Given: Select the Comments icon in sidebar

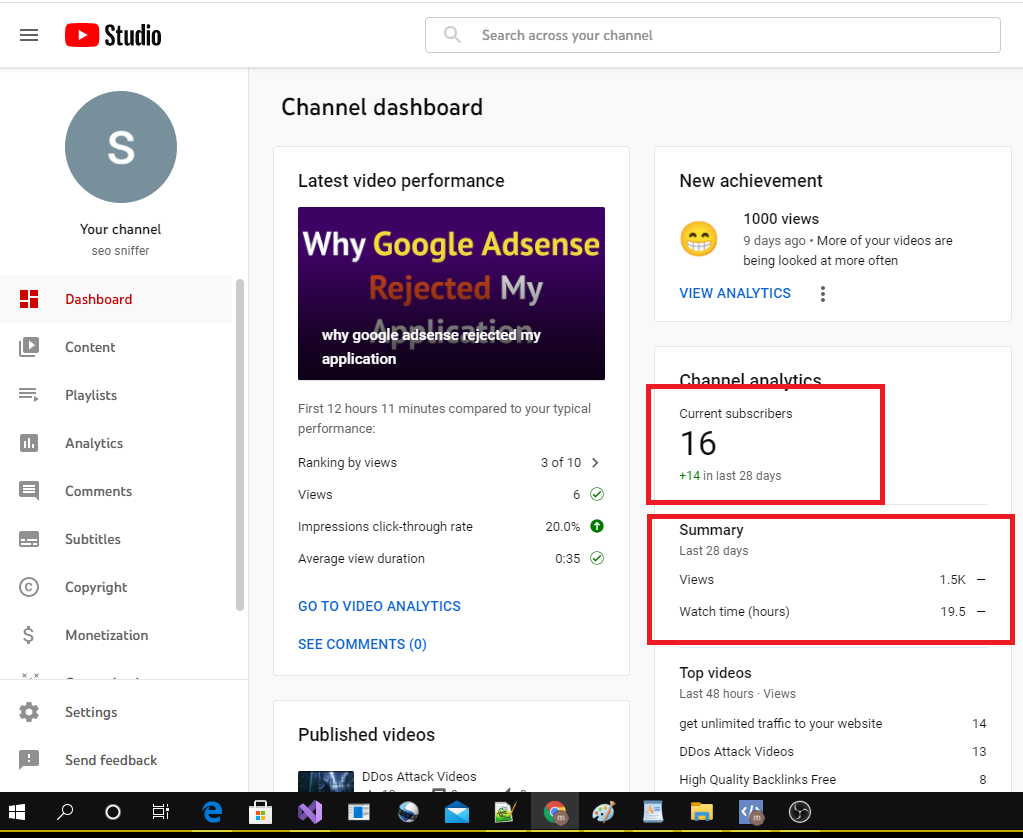Looking at the screenshot, I should 29,491.
